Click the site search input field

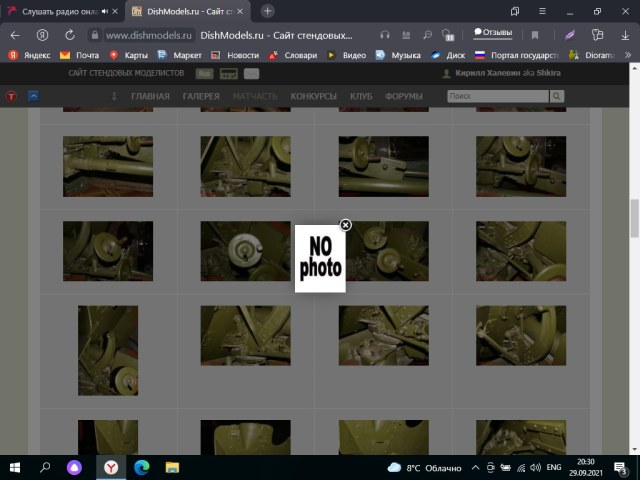497,96
